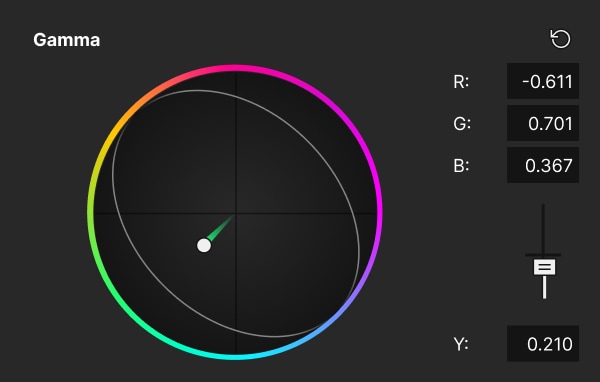The height and width of the screenshot is (382, 600).
Task: Click the Y luminance slider handle
Action: click(544, 267)
